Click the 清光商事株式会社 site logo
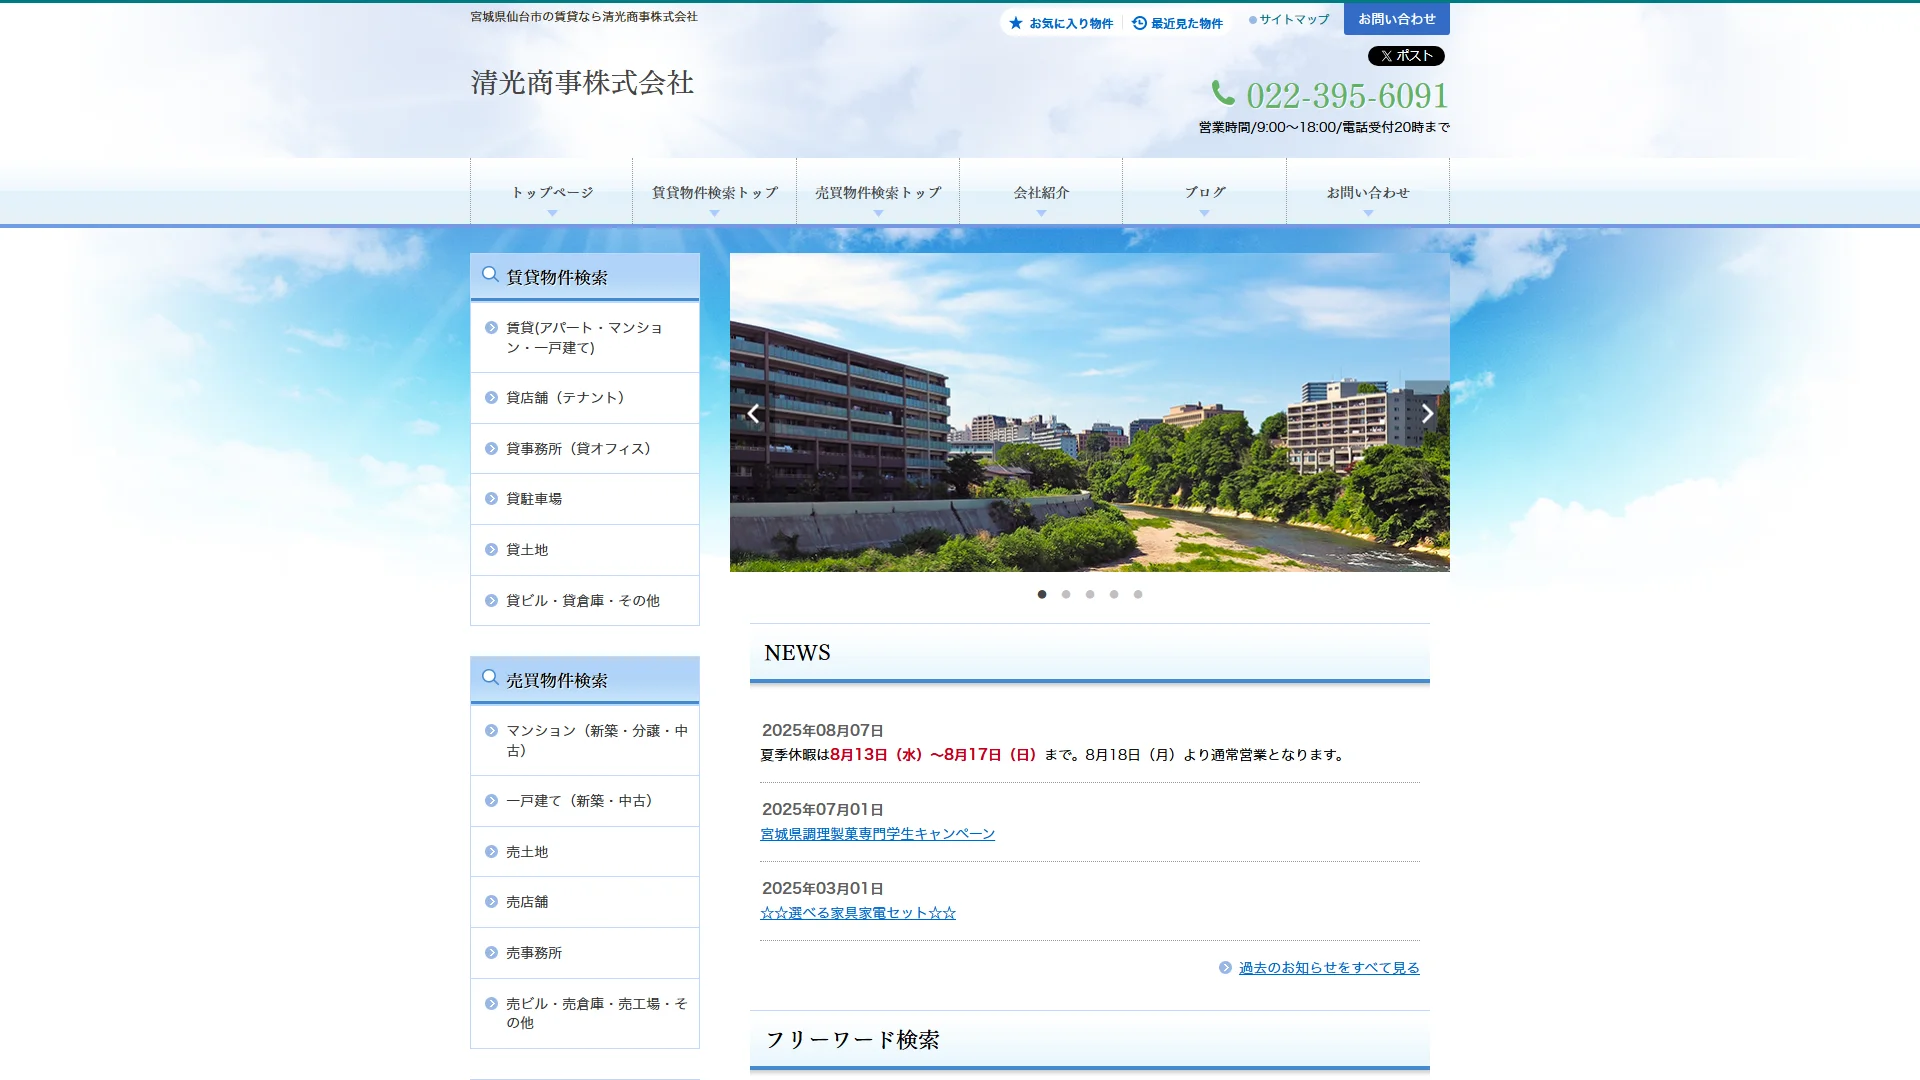This screenshot has height=1080, width=1920. coord(582,82)
